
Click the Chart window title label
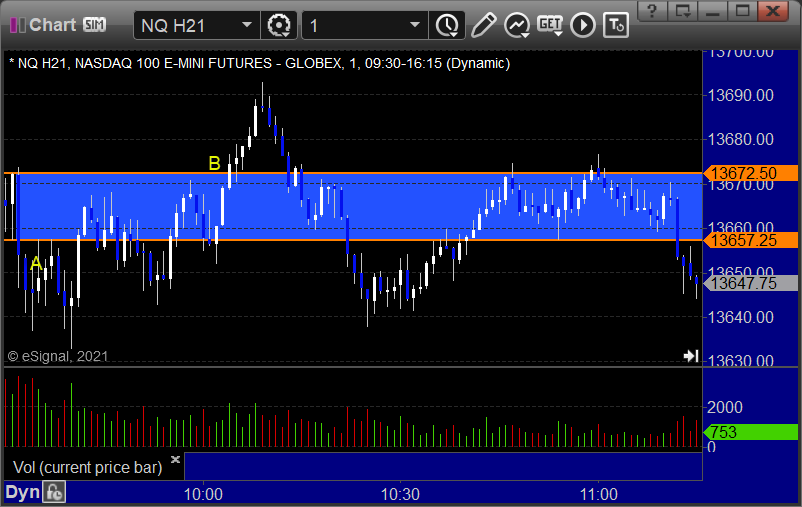[53, 25]
